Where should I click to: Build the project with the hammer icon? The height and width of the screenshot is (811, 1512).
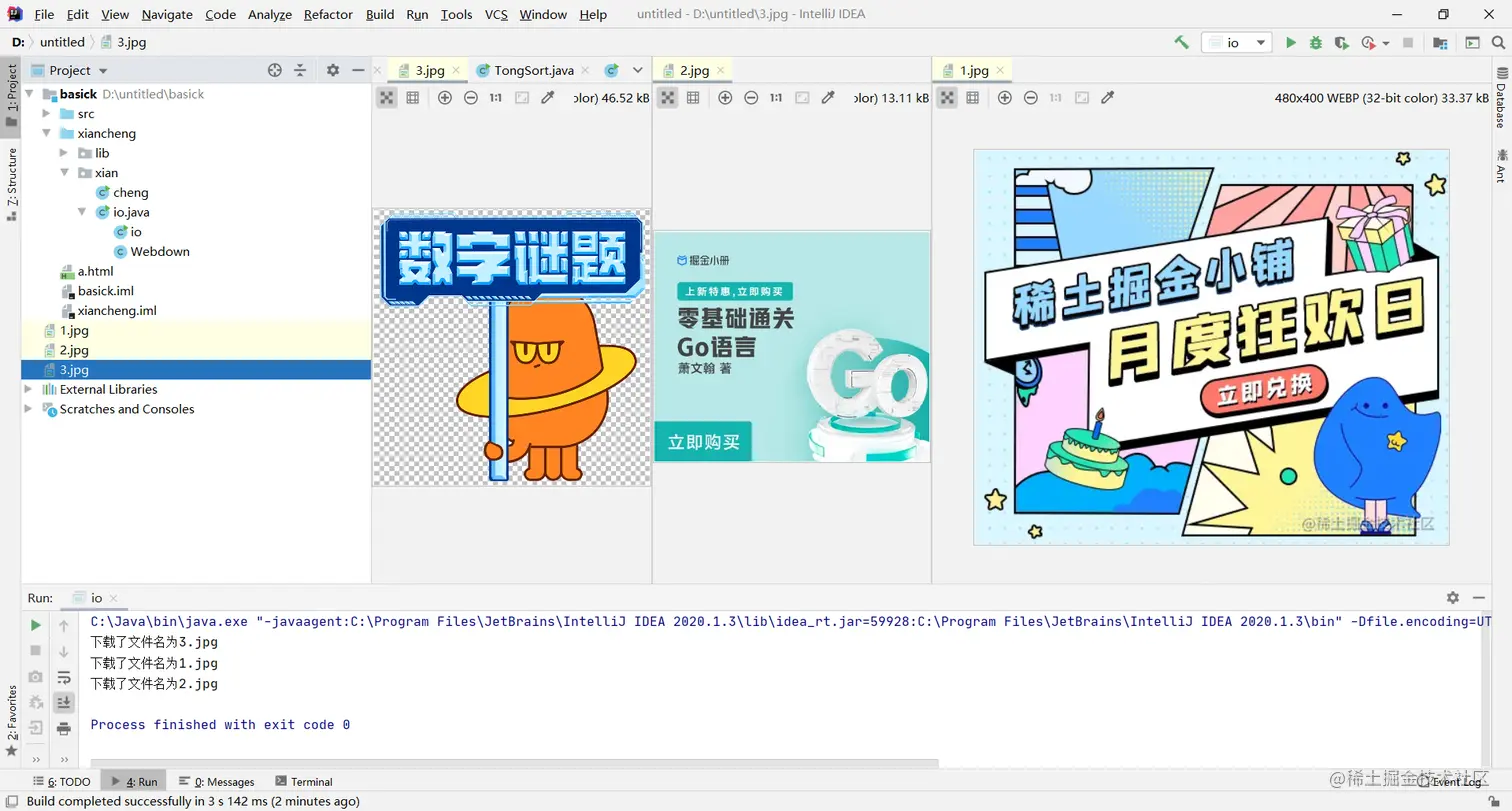pos(1182,42)
